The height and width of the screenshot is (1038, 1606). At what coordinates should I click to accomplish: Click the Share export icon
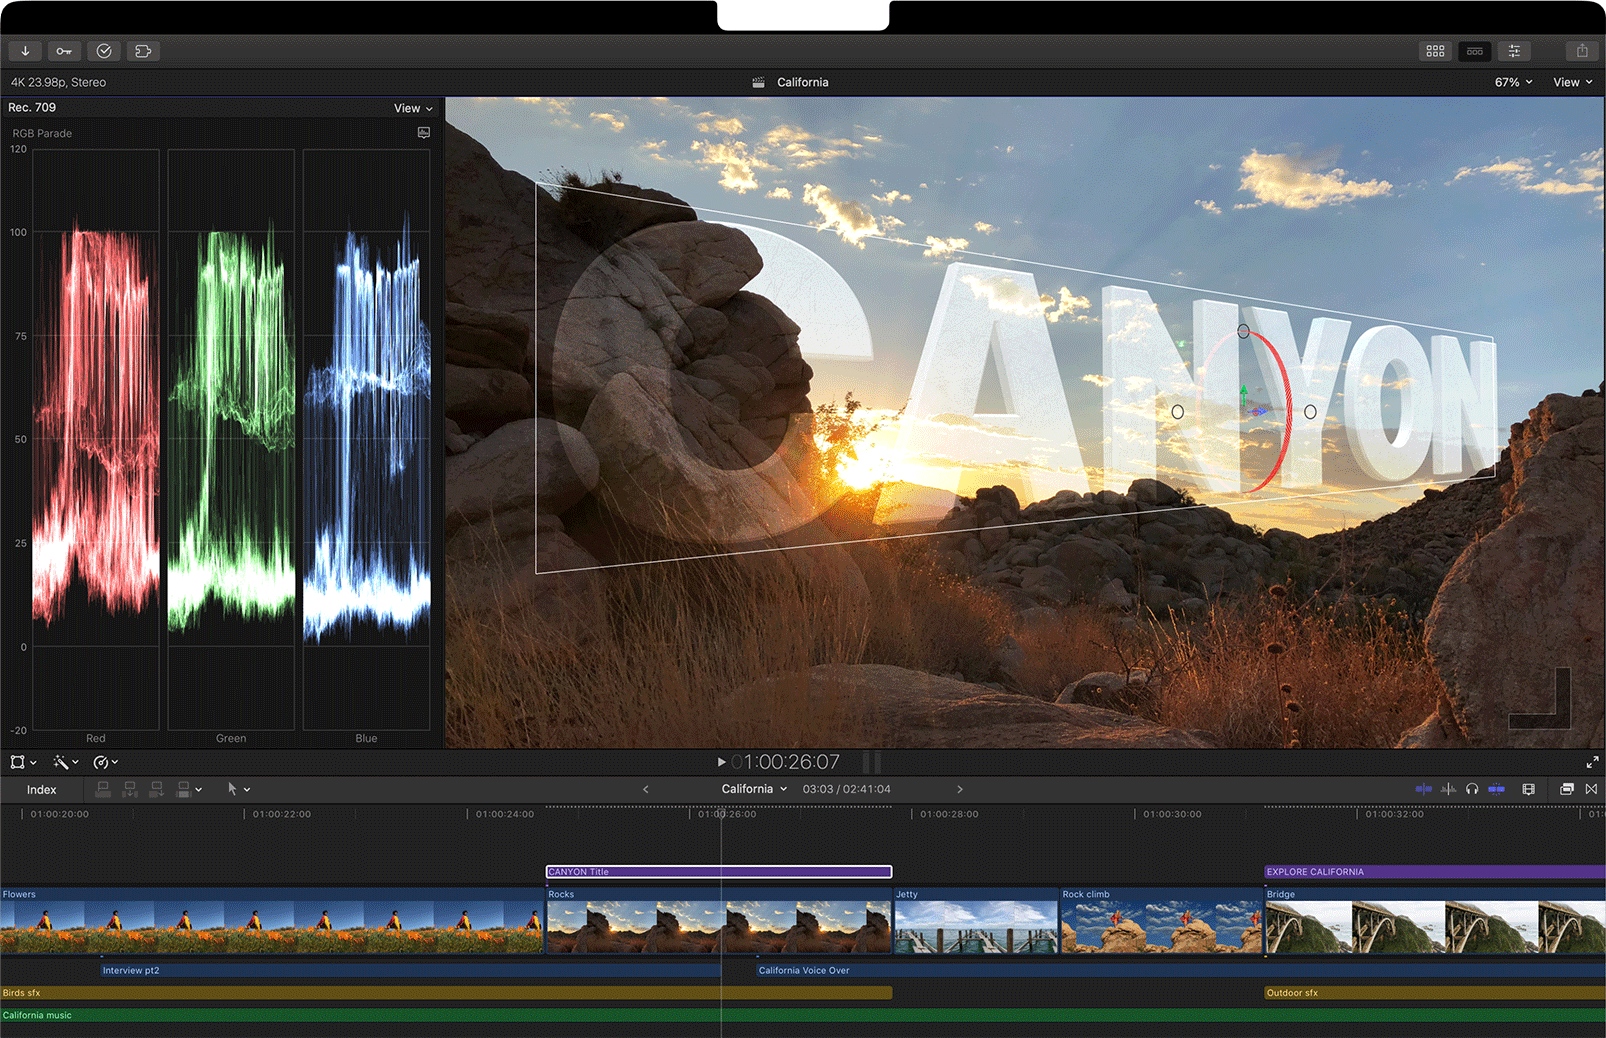pyautogui.click(x=1581, y=51)
